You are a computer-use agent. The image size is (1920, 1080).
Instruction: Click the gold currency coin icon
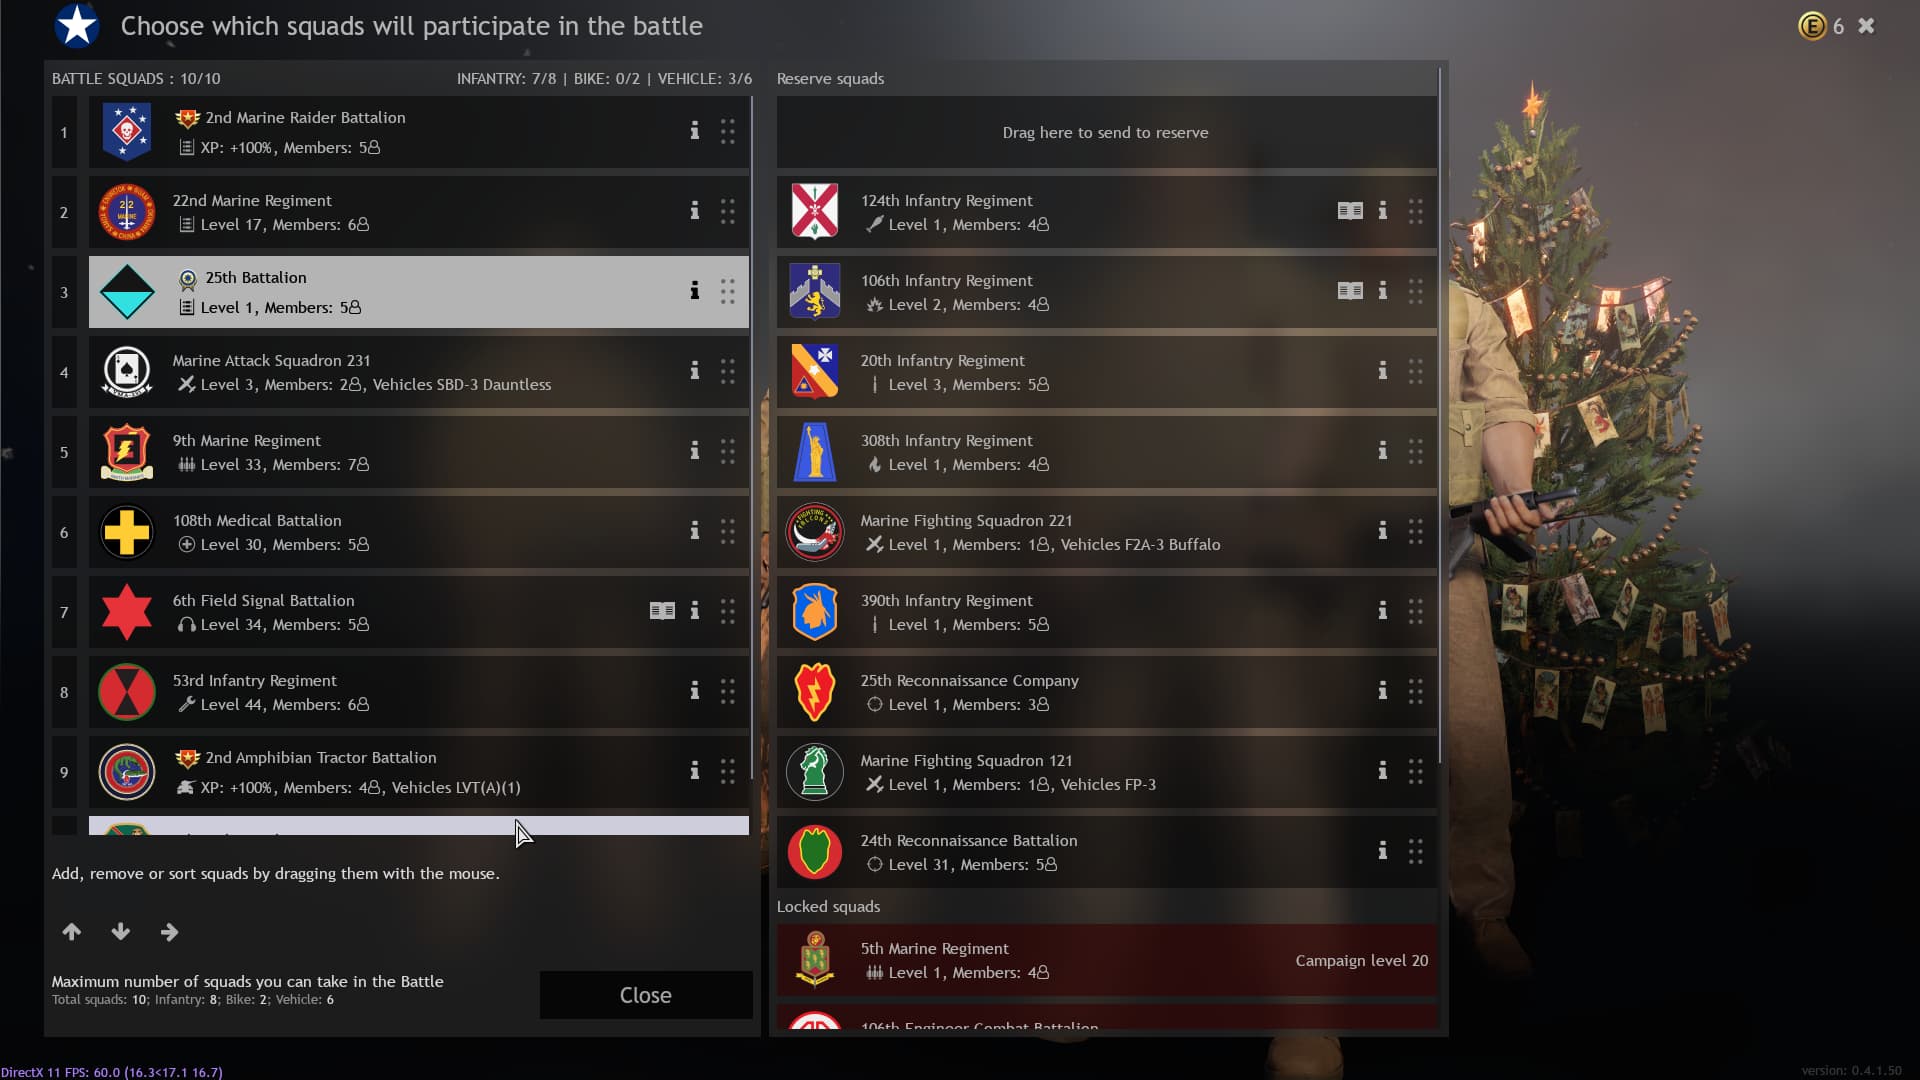tap(1812, 26)
